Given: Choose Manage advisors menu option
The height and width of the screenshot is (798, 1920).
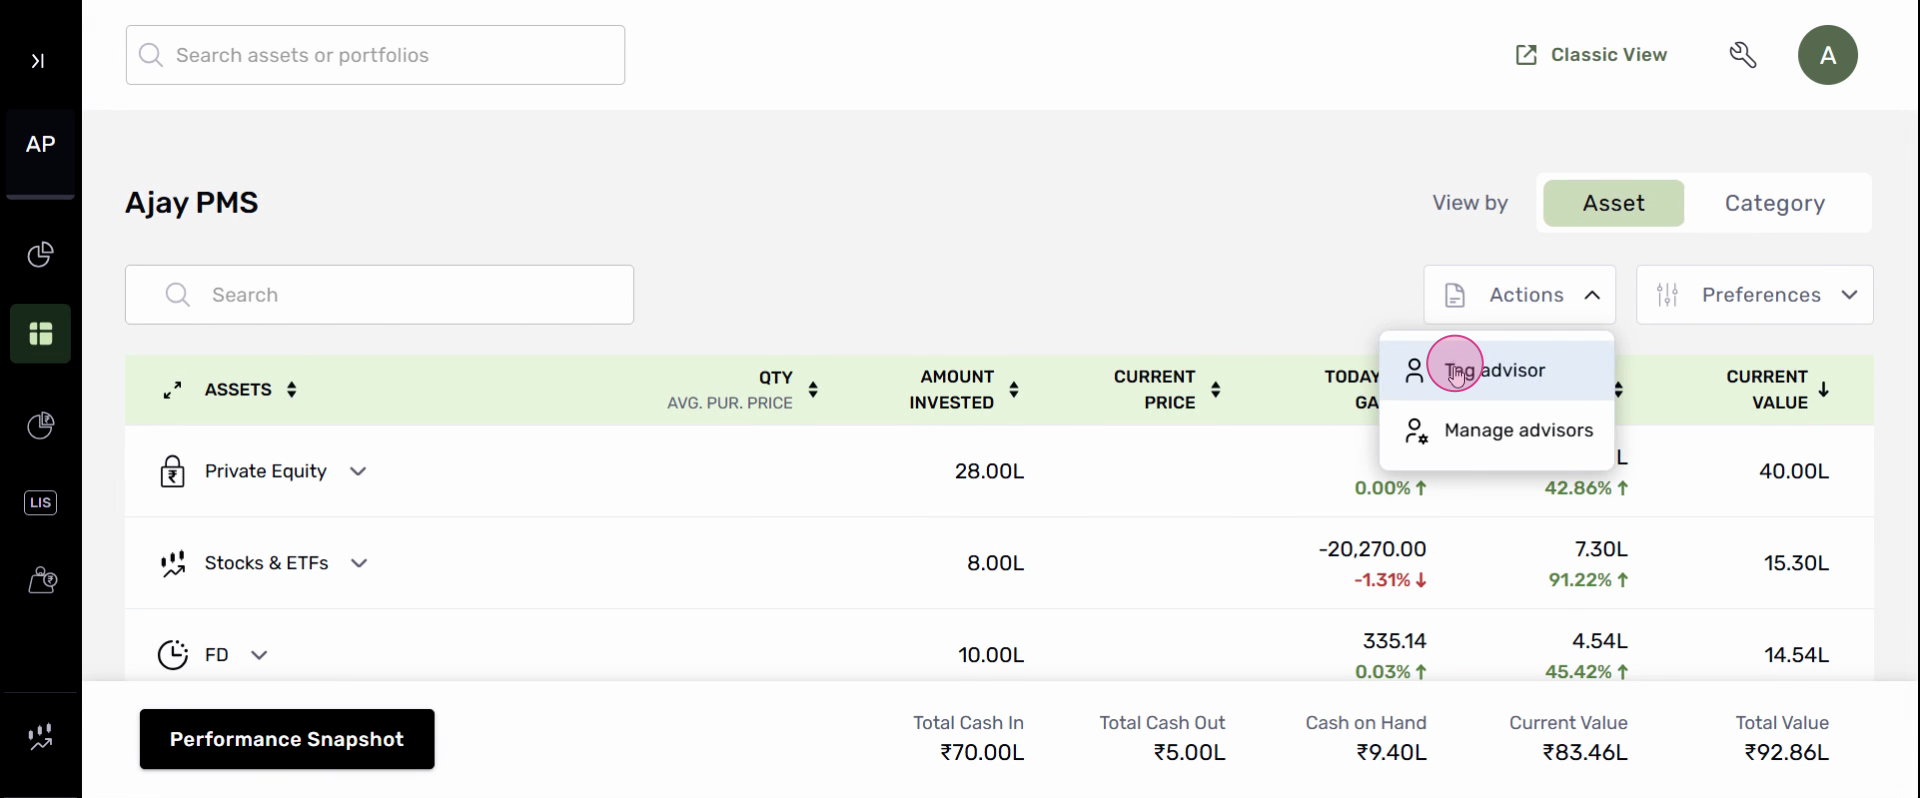Looking at the screenshot, I should pos(1517,430).
